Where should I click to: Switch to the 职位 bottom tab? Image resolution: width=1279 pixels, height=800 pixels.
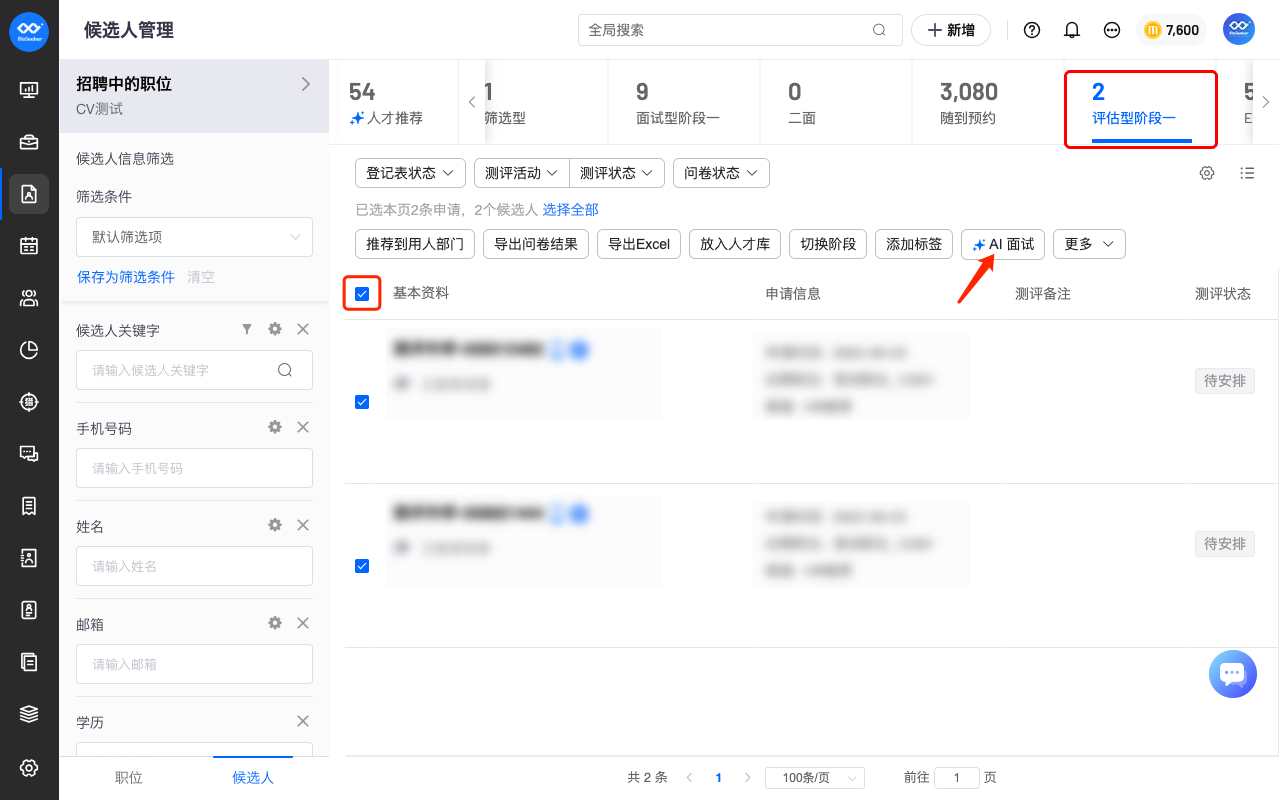coord(129,778)
